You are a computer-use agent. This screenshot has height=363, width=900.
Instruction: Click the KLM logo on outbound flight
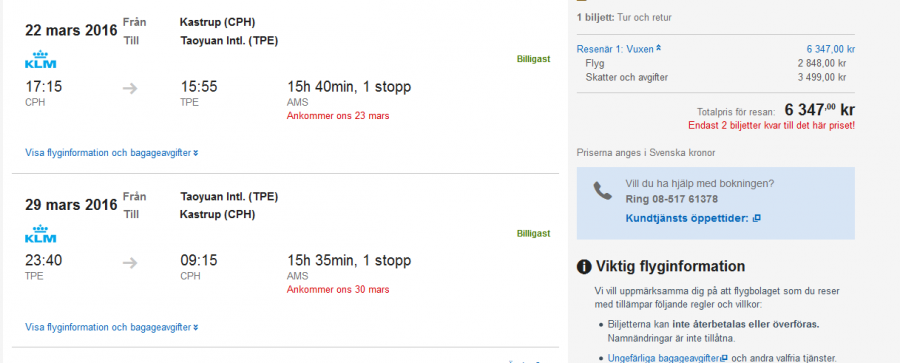coord(41,59)
